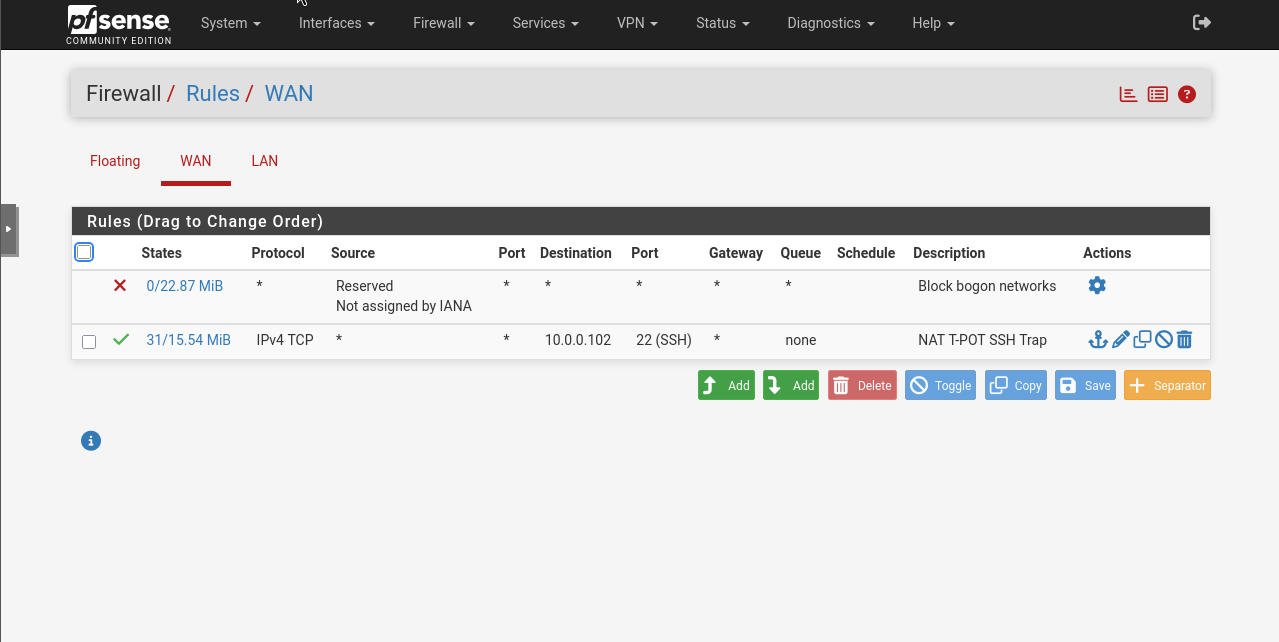Click the gear icon for bogon networks rule
This screenshot has width=1279, height=642.
point(1097,286)
